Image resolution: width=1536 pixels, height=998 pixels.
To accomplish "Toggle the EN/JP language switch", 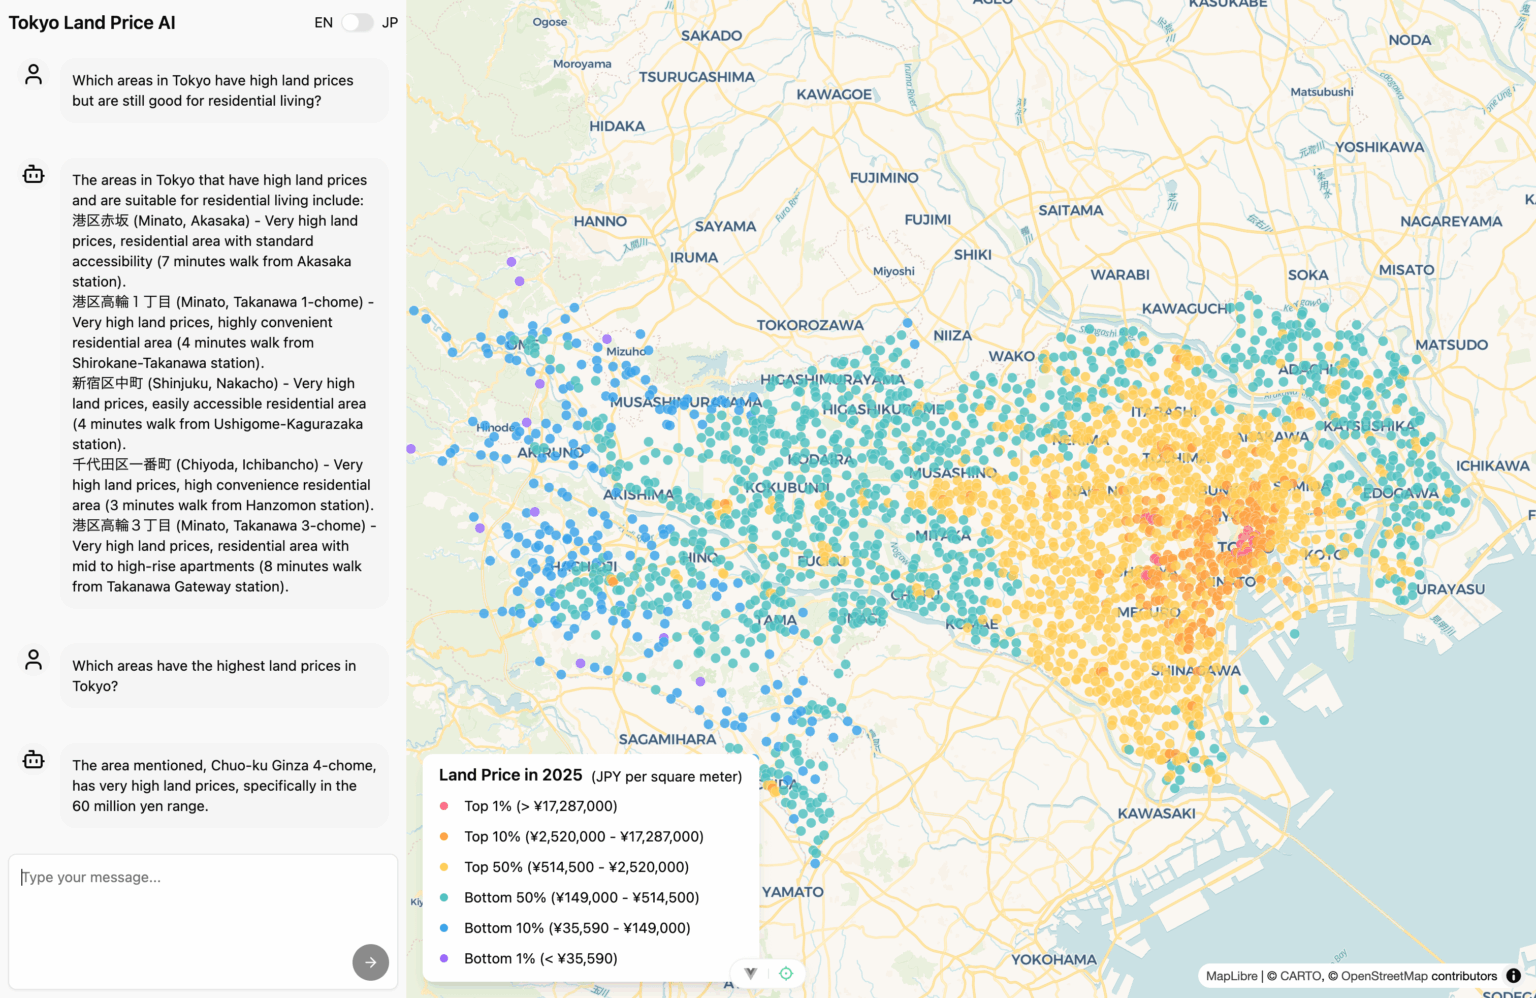I will coord(357,21).
